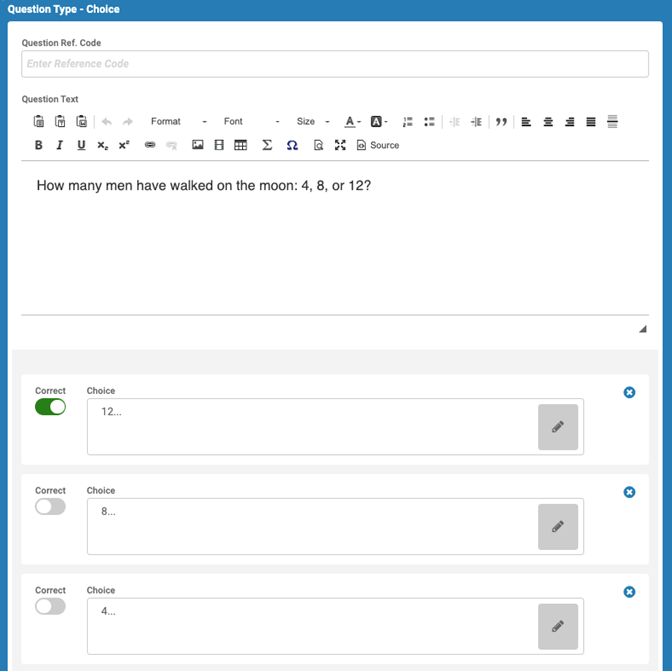Viewport: 672px width, 671px height.
Task: Click Paste as plain text icon
Action: [60, 122]
